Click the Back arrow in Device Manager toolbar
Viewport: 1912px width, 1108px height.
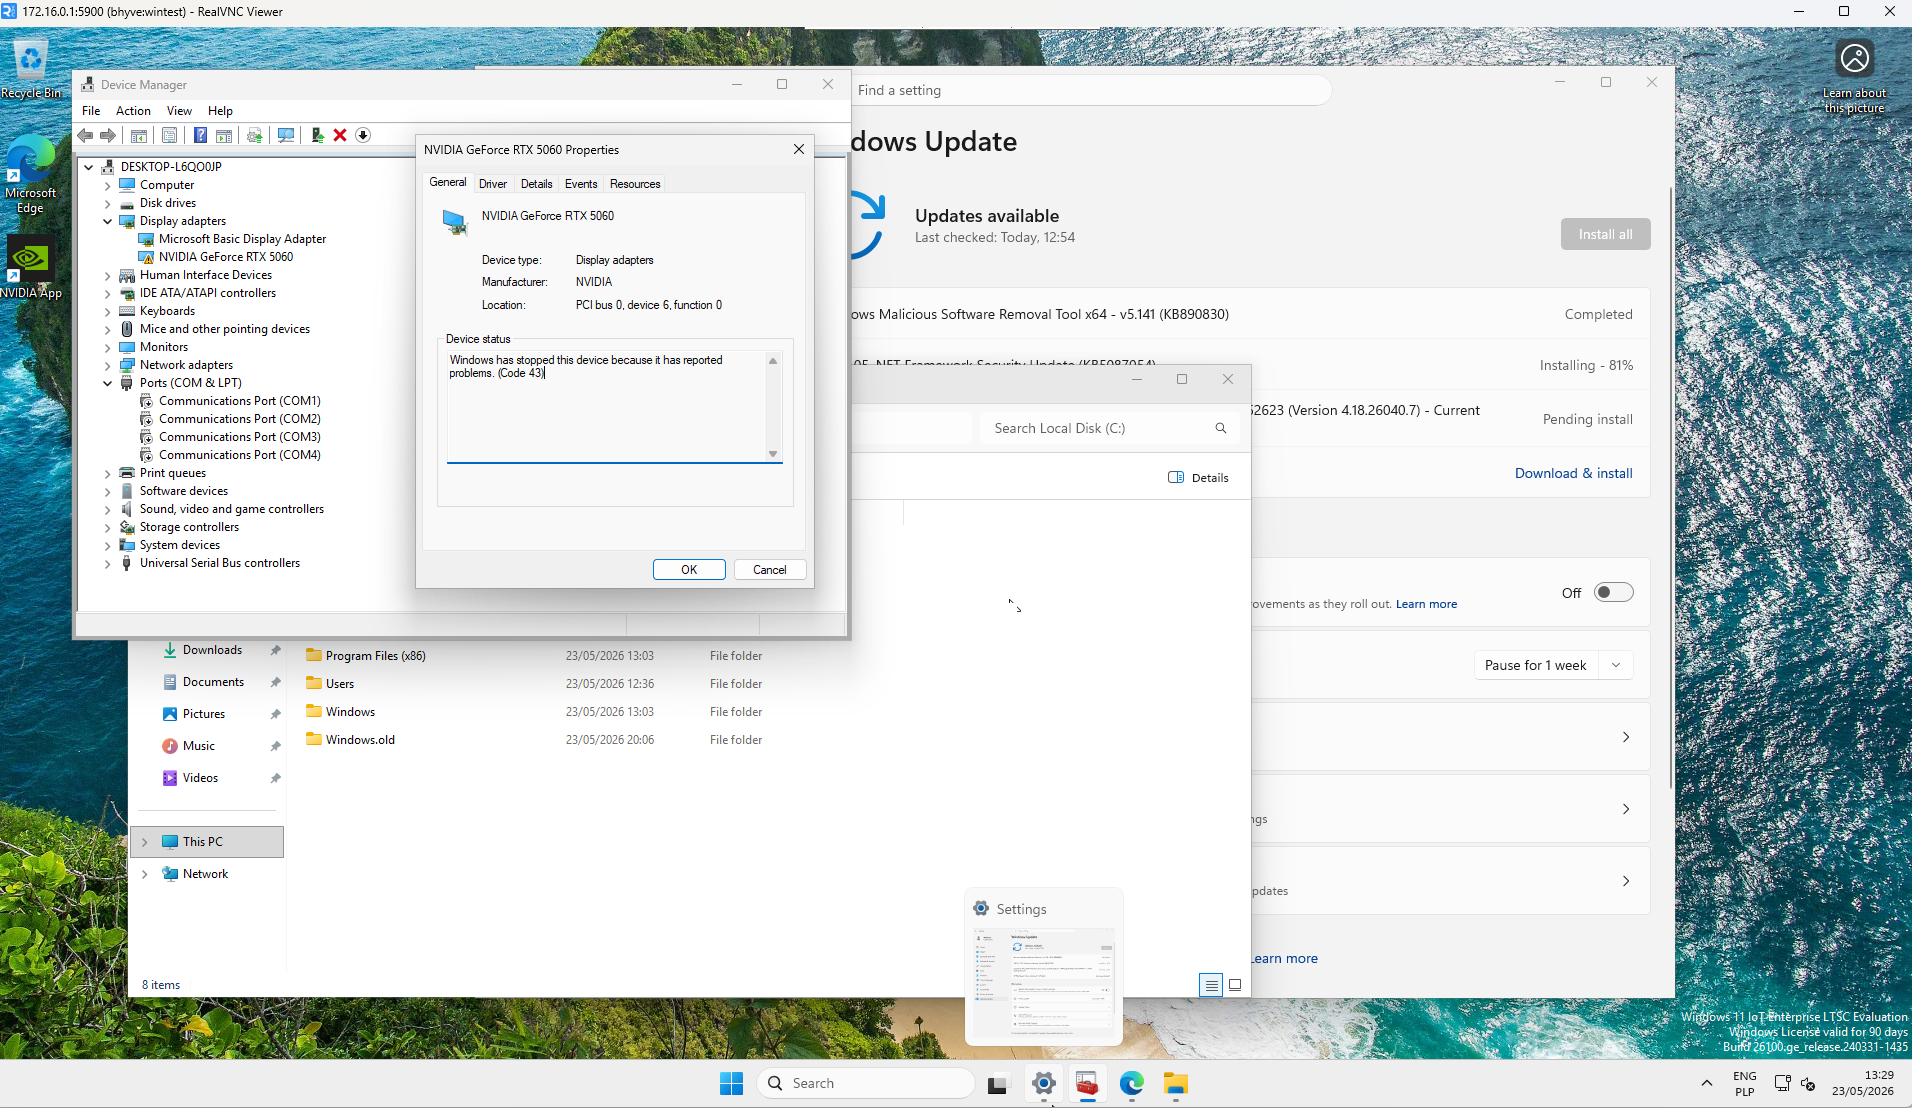click(x=85, y=135)
